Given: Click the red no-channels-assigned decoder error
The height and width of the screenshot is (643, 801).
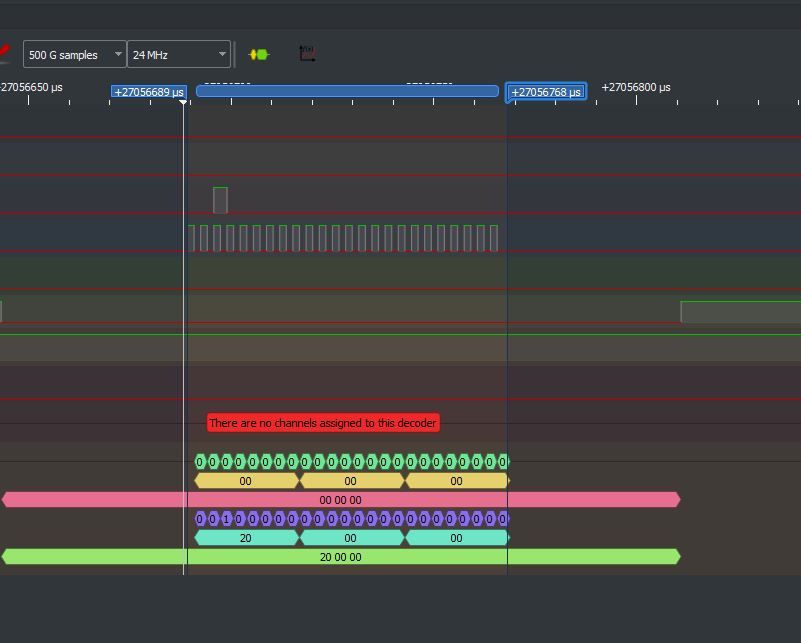Looking at the screenshot, I should click(323, 423).
